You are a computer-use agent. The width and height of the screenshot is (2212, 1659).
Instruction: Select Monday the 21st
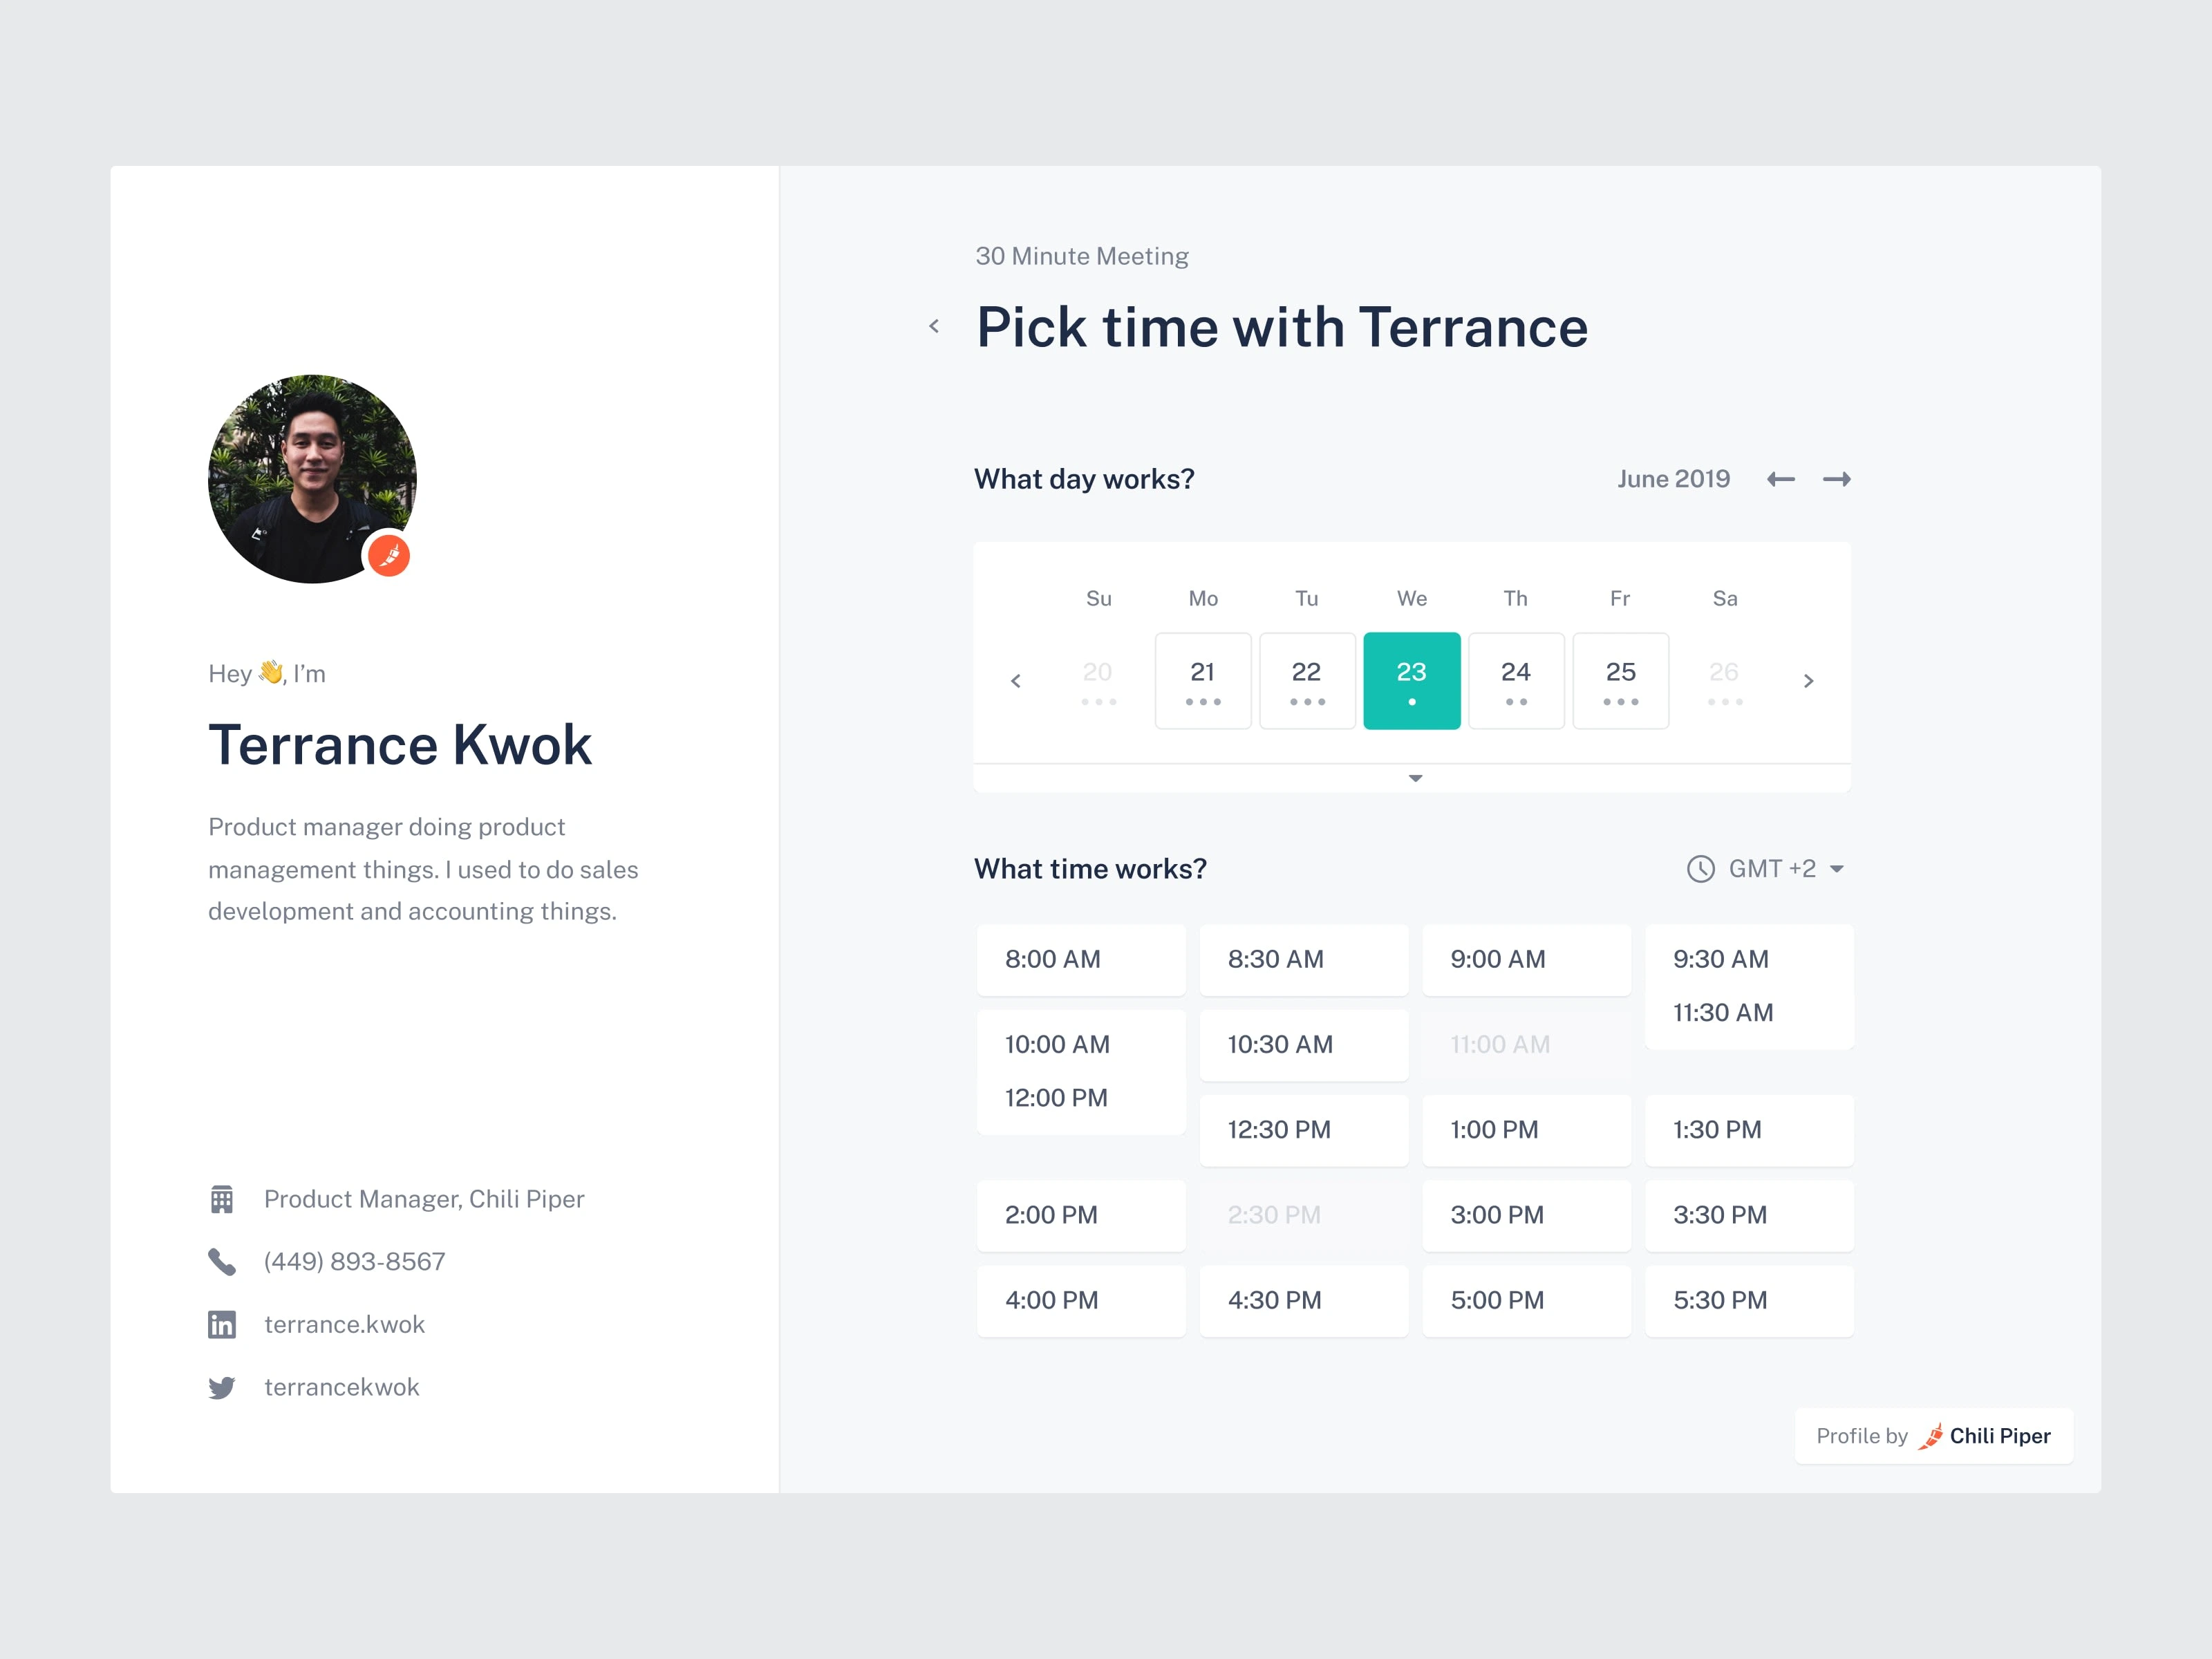pos(1203,681)
